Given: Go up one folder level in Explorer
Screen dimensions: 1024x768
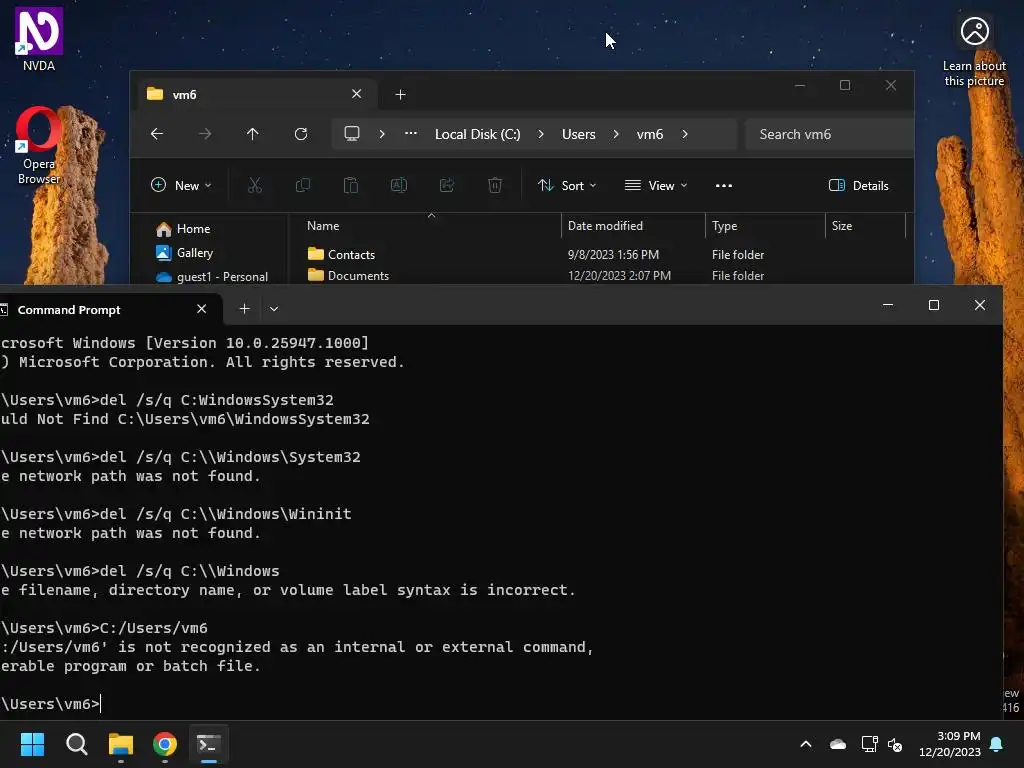Looking at the screenshot, I should point(253,134).
